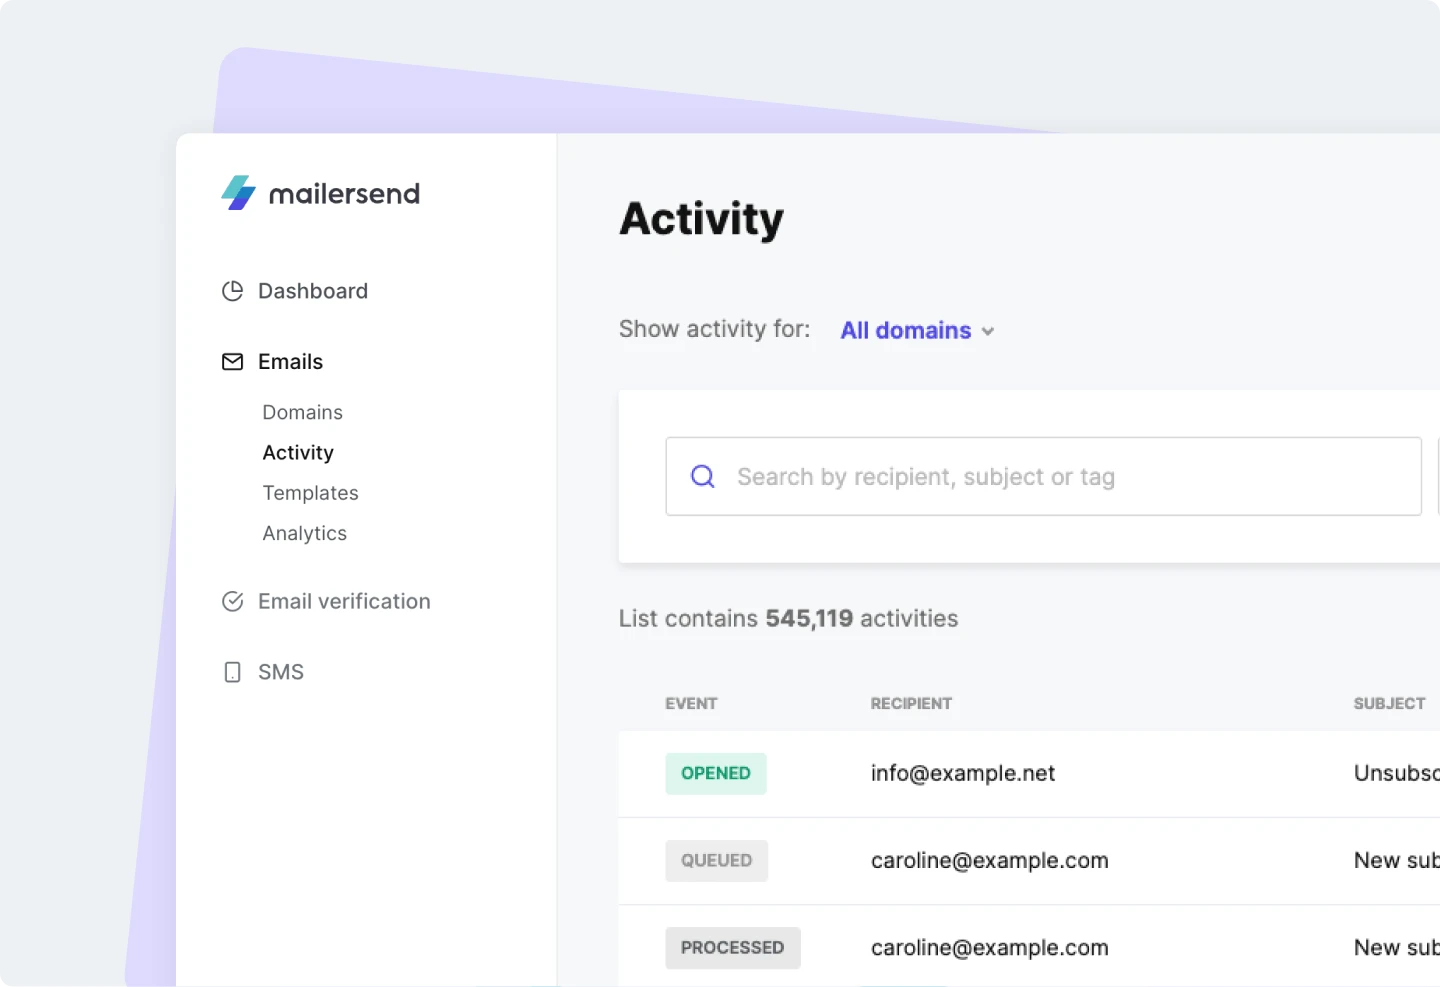Click the Show activity for label

tap(714, 329)
